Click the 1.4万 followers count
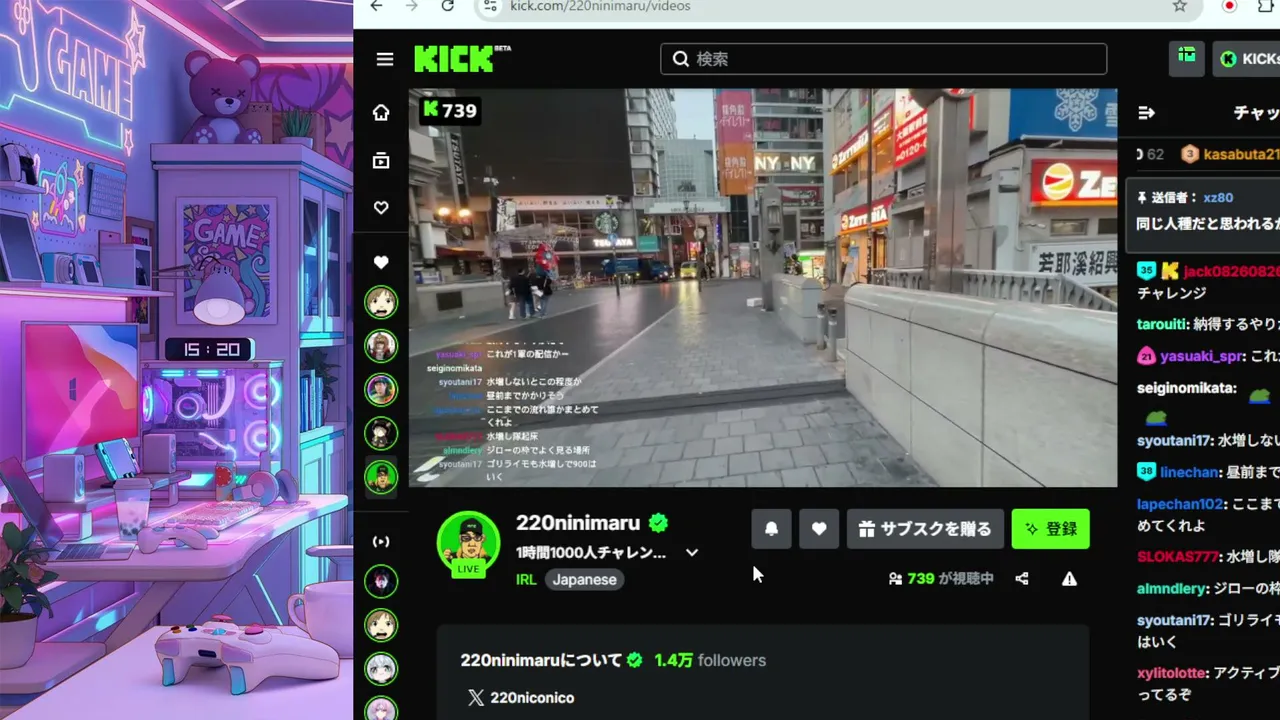The width and height of the screenshot is (1280, 720). tap(710, 660)
